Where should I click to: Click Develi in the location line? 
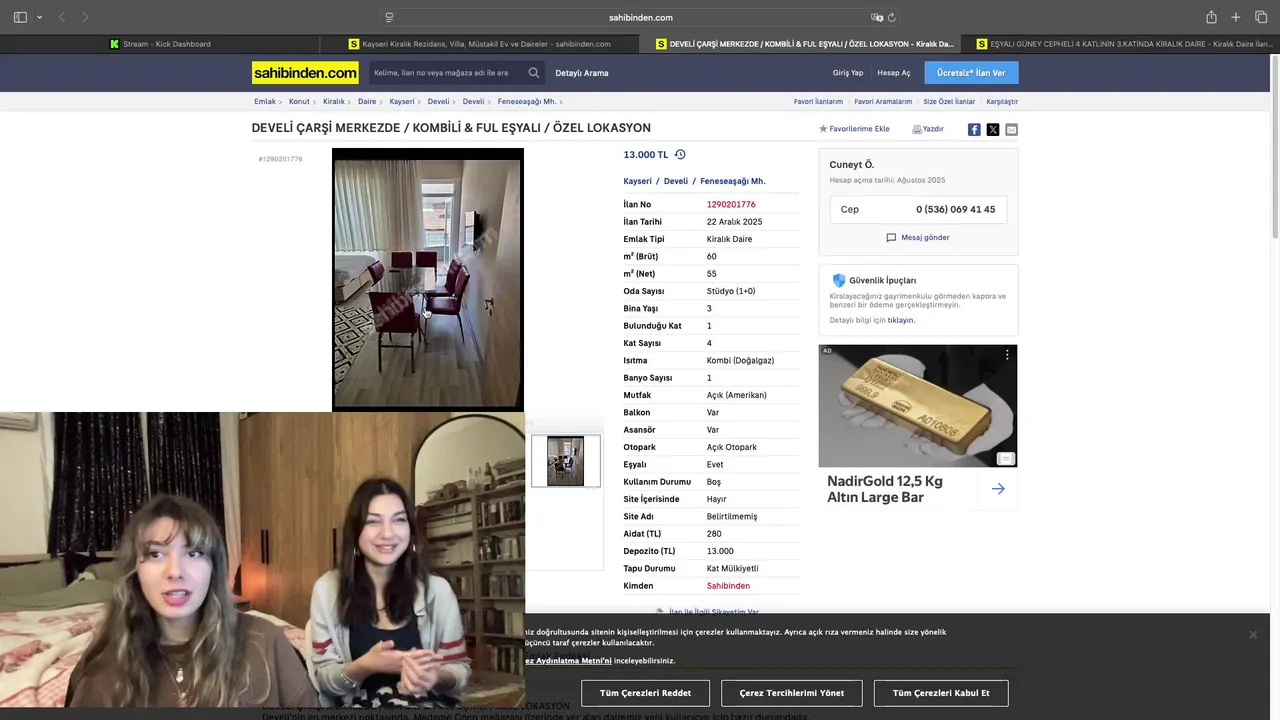click(x=676, y=181)
